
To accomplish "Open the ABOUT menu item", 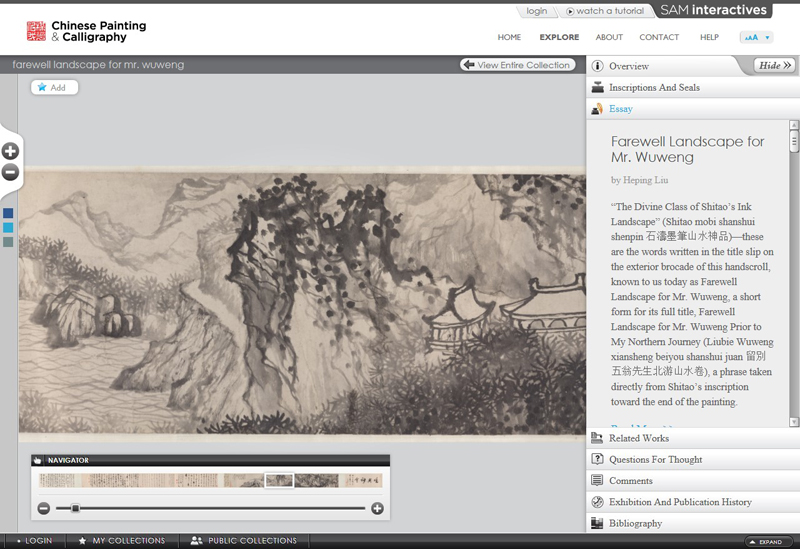I will tap(609, 37).
